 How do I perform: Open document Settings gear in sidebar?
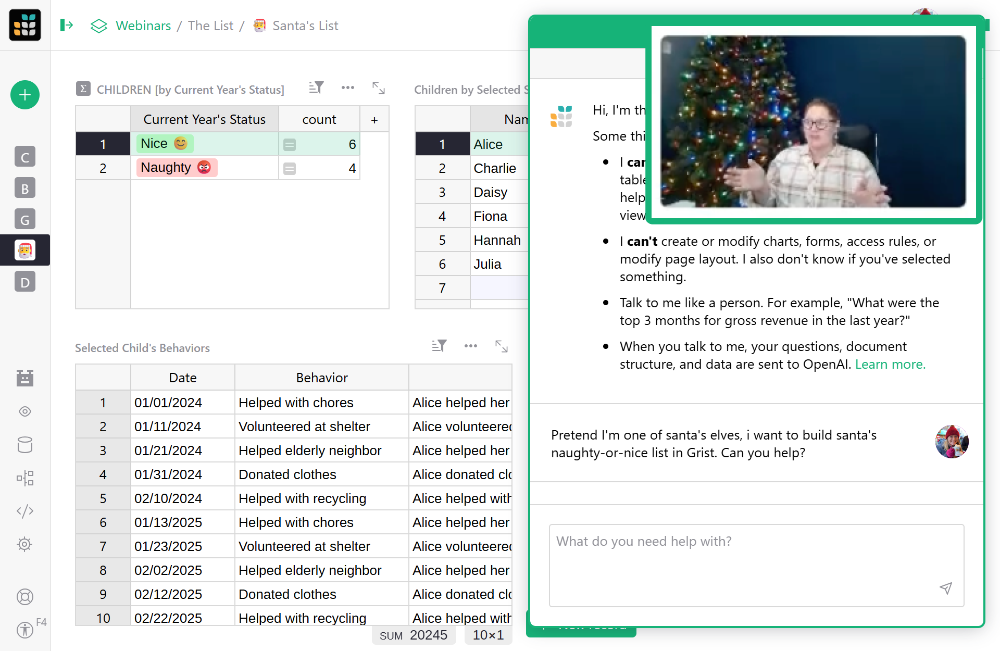[x=25, y=544]
